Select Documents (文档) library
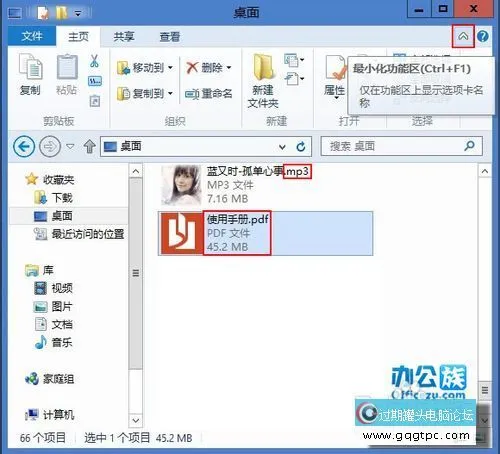 pos(53,324)
